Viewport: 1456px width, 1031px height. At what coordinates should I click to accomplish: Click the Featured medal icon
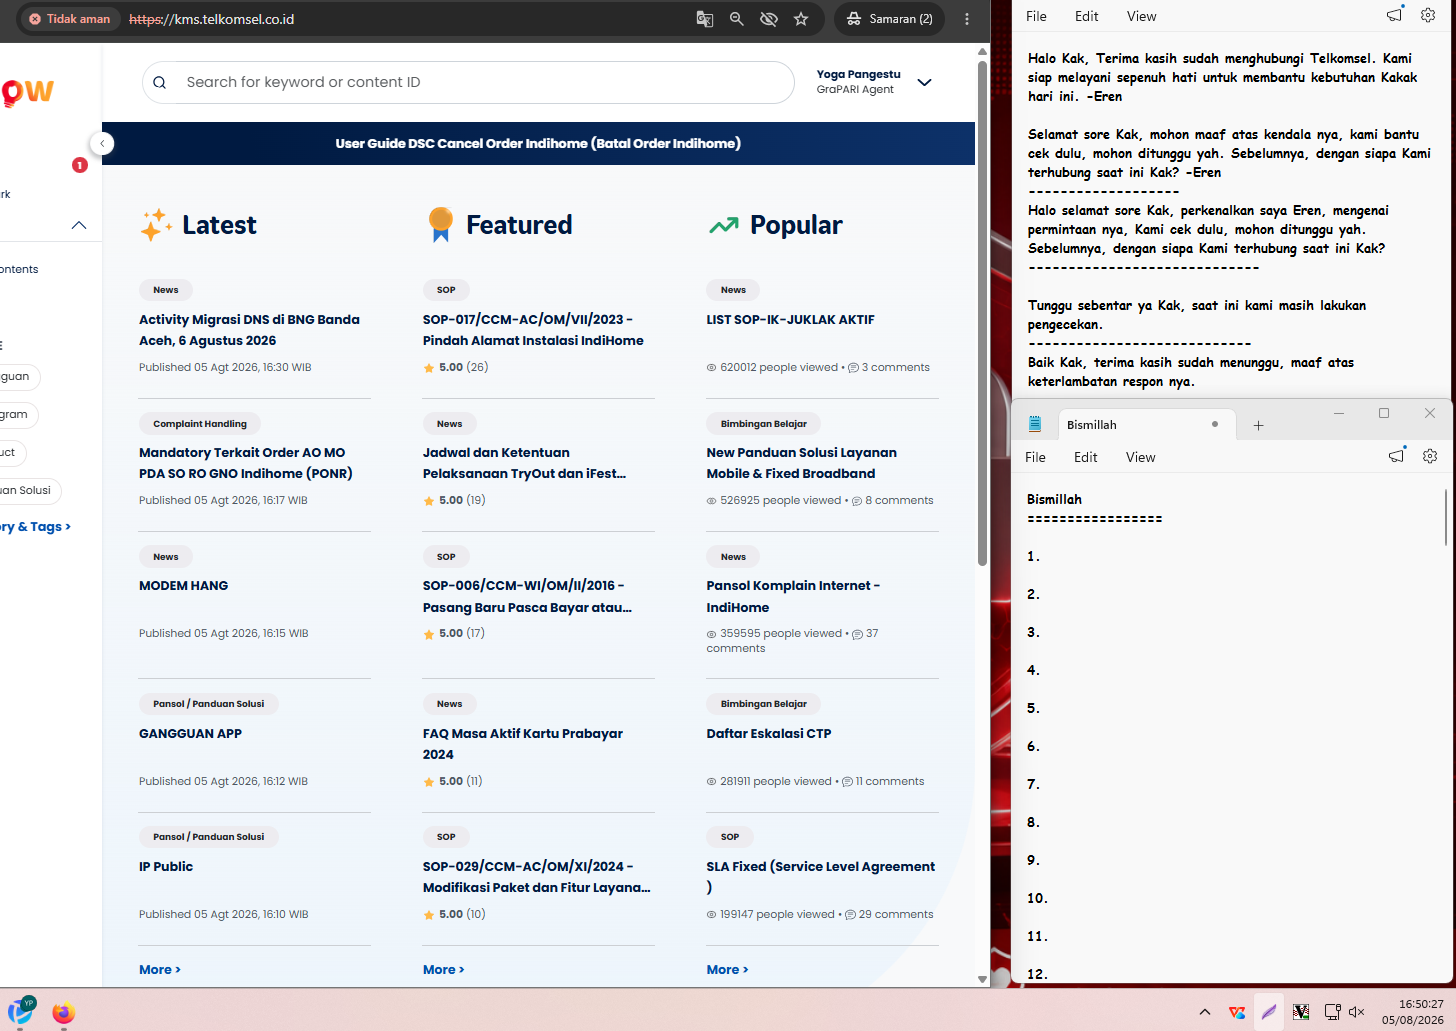tap(440, 225)
